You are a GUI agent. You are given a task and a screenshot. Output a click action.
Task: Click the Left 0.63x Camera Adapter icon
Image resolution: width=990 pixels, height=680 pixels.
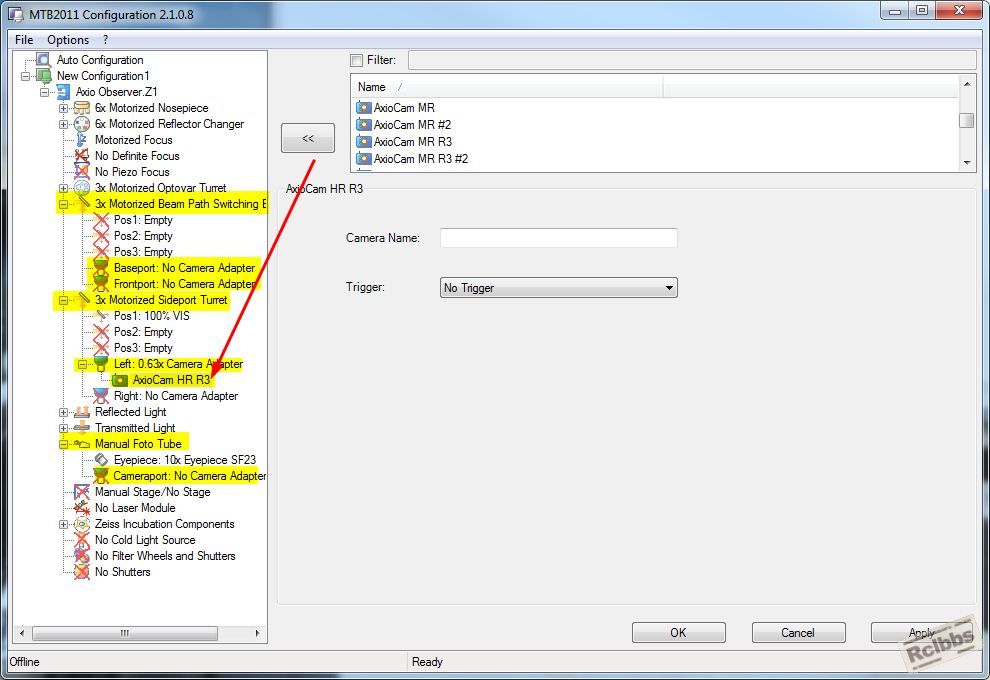[x=100, y=364]
